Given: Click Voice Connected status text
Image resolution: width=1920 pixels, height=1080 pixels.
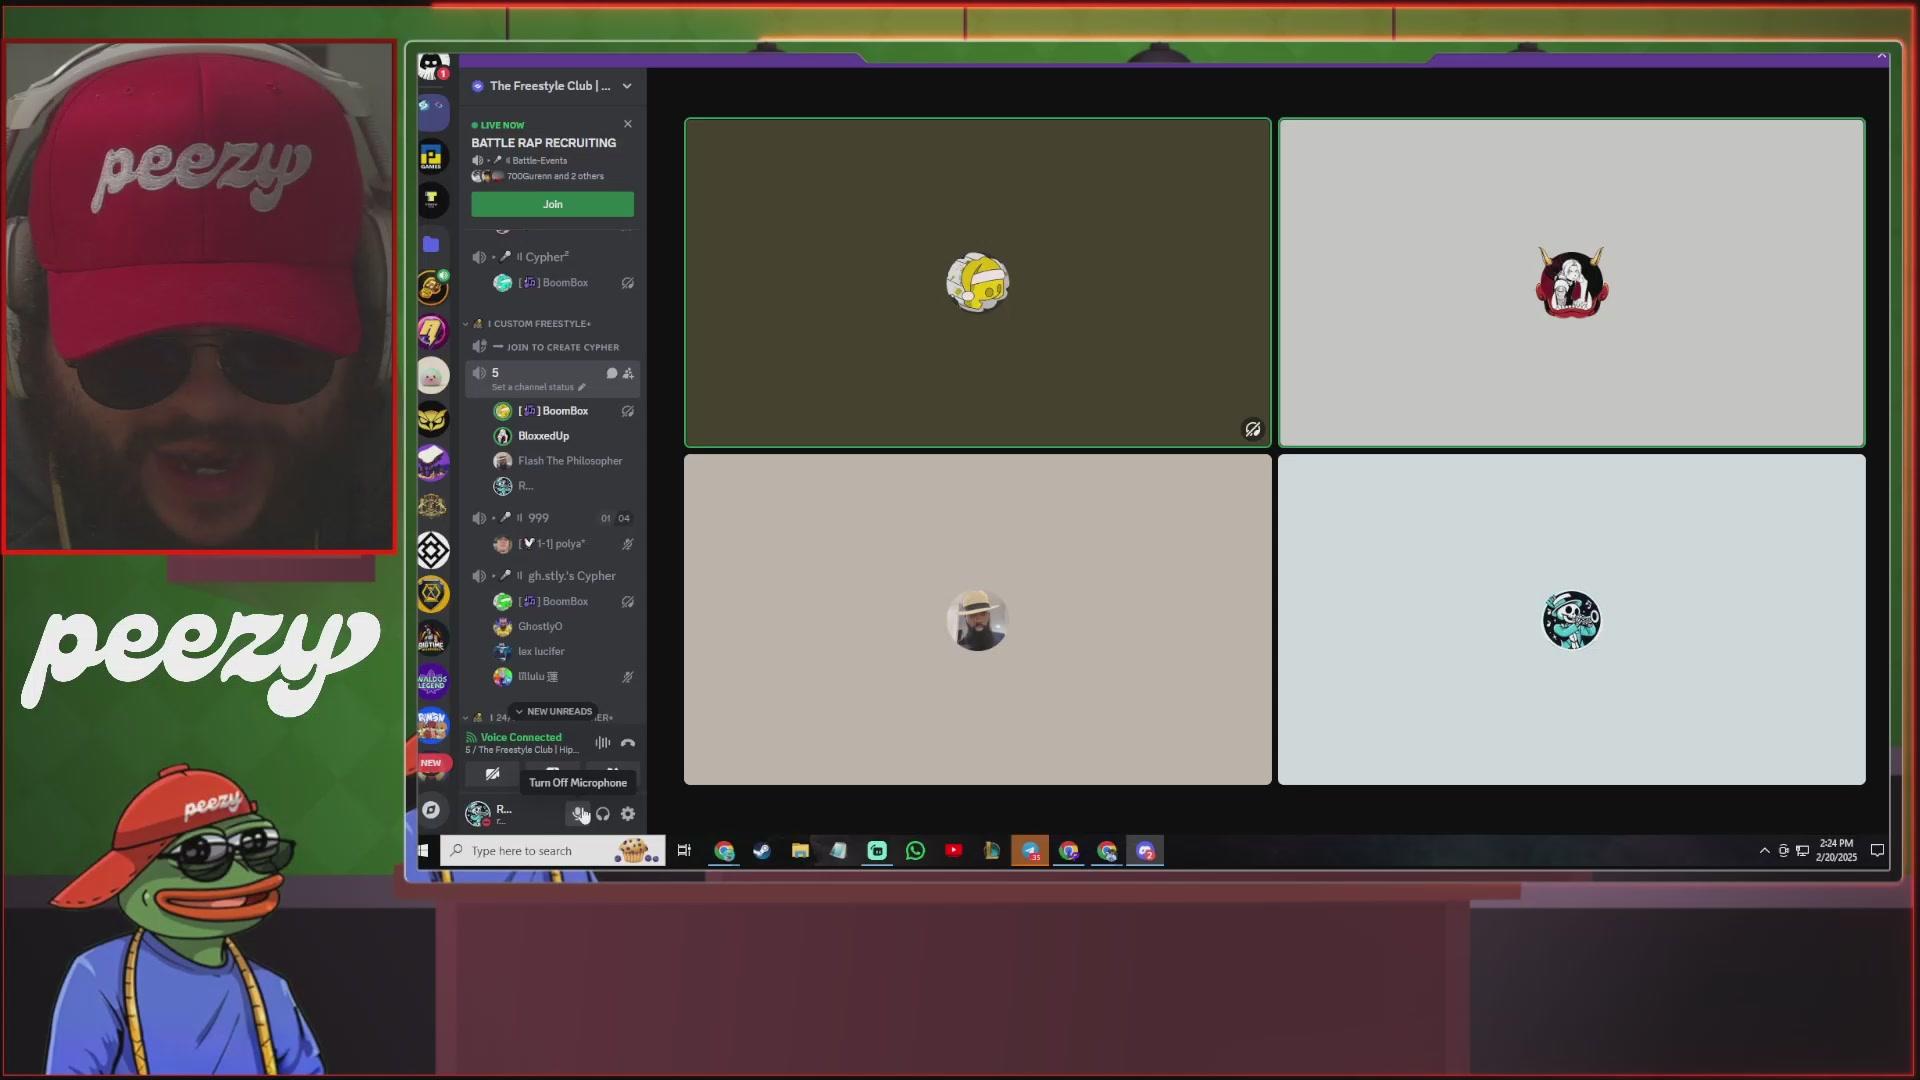Looking at the screenshot, I should click(521, 737).
